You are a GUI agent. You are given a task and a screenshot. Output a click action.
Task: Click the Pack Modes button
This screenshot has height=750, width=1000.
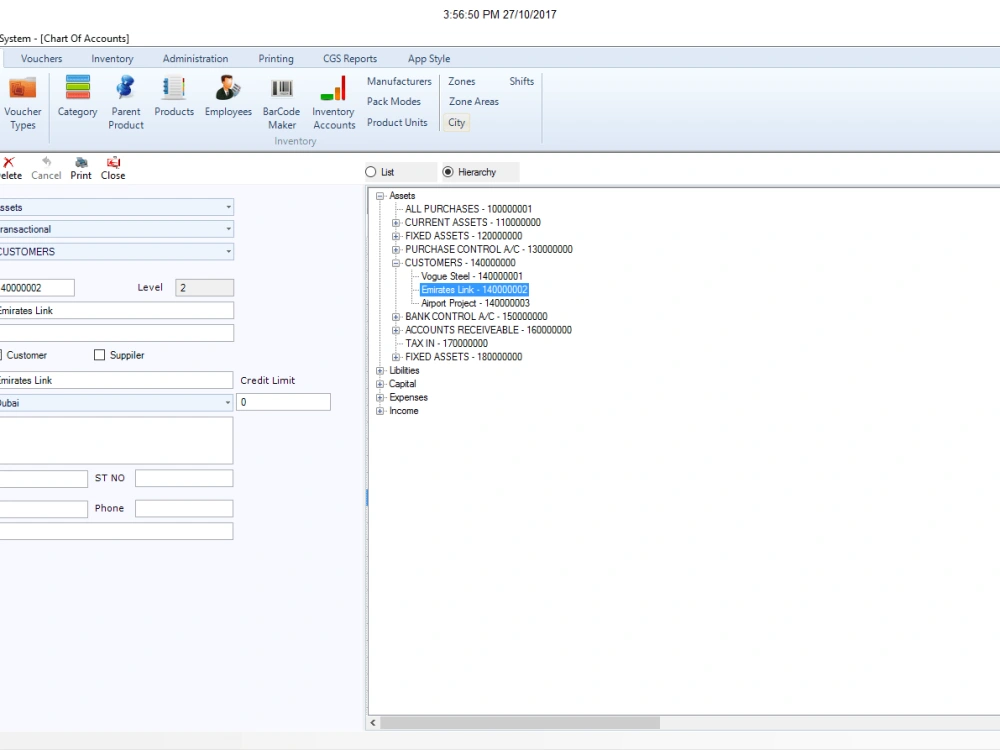(x=393, y=101)
